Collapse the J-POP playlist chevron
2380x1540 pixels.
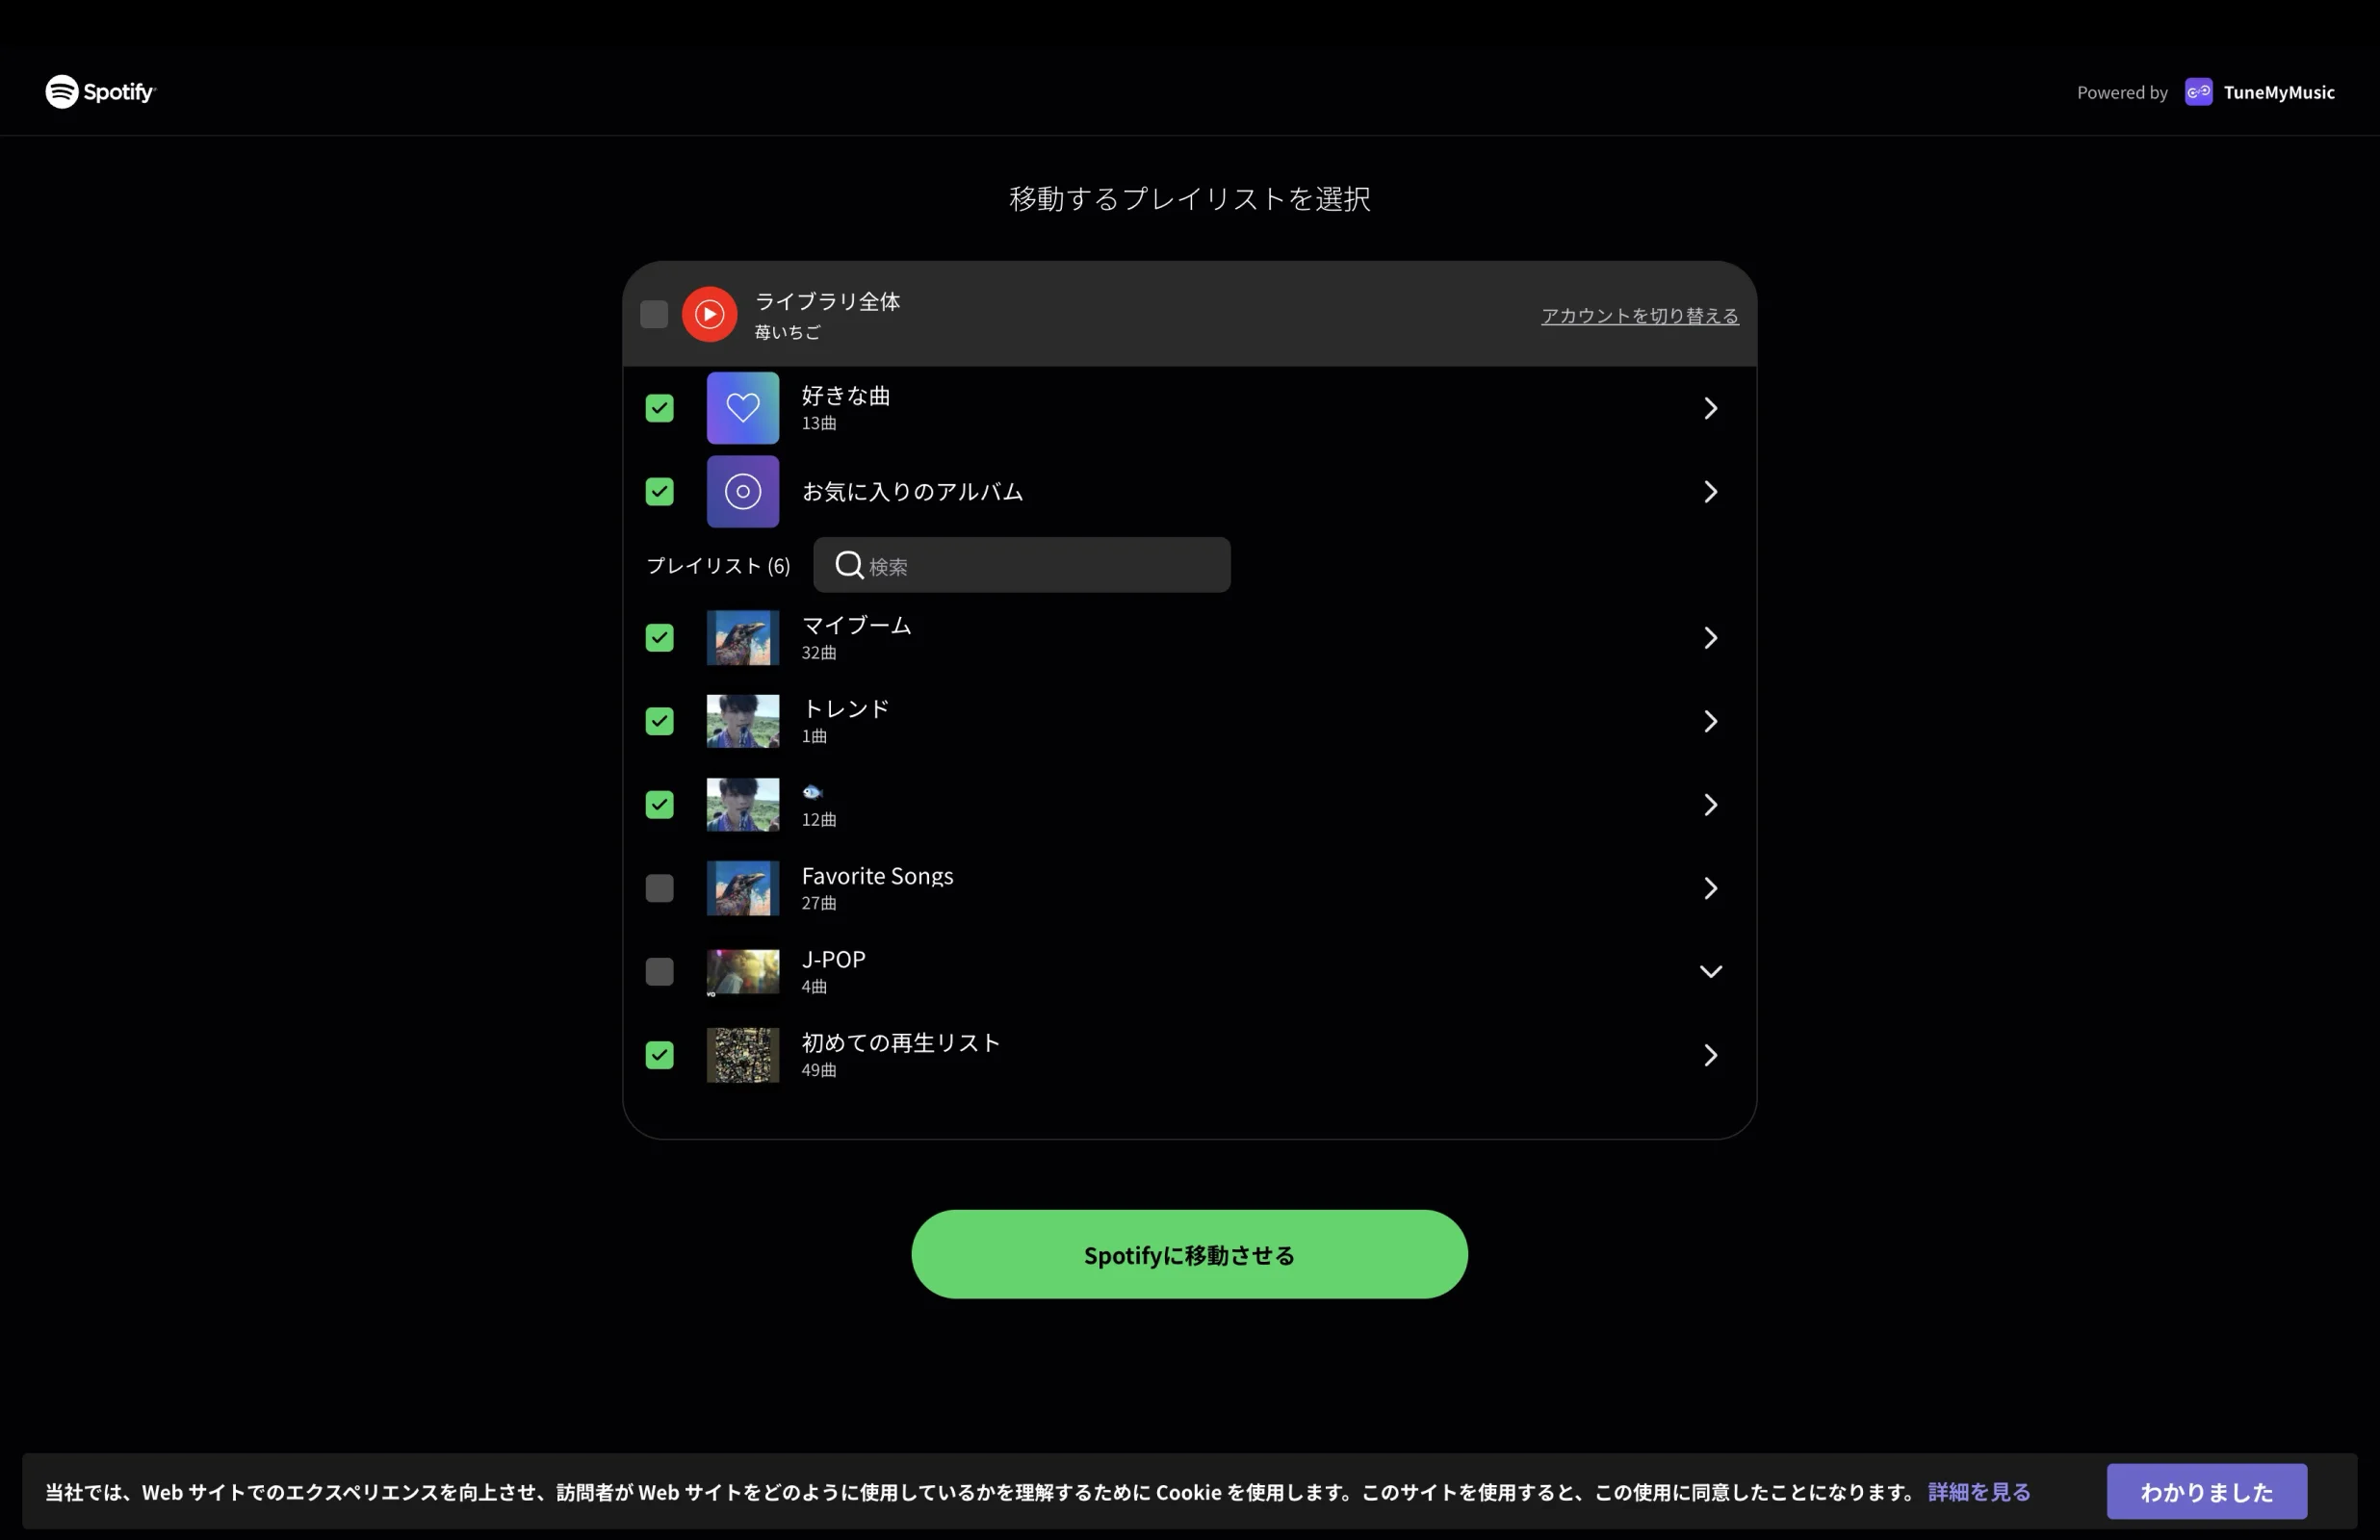coord(1710,972)
